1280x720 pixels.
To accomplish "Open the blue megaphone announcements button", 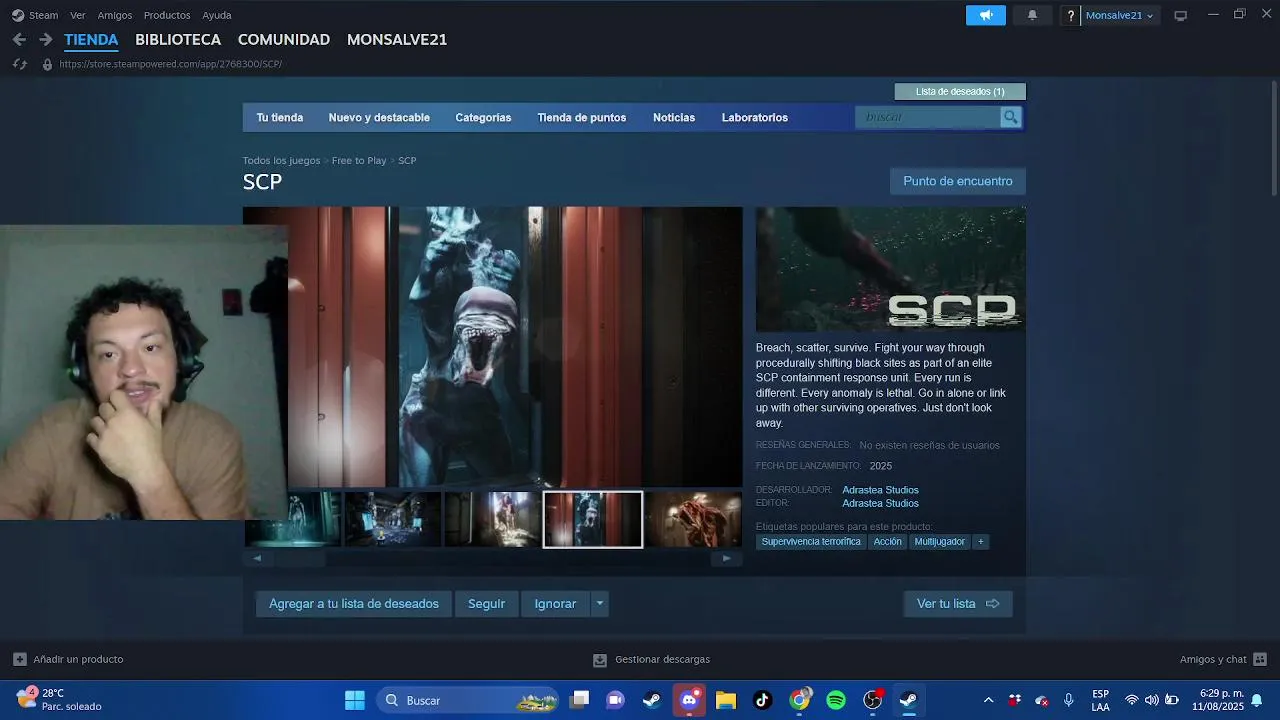I will coord(986,15).
